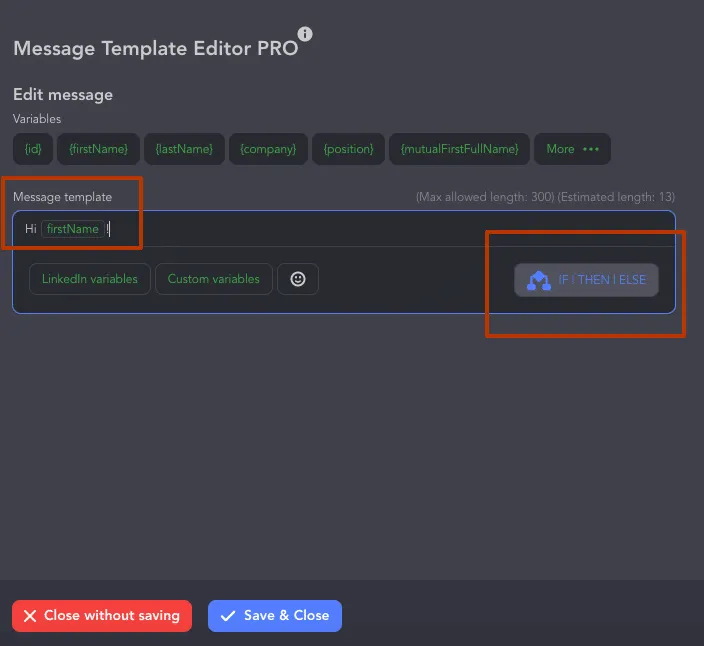The width and height of the screenshot is (704, 646).
Task: Insert the {position} variable
Action: 348,149
